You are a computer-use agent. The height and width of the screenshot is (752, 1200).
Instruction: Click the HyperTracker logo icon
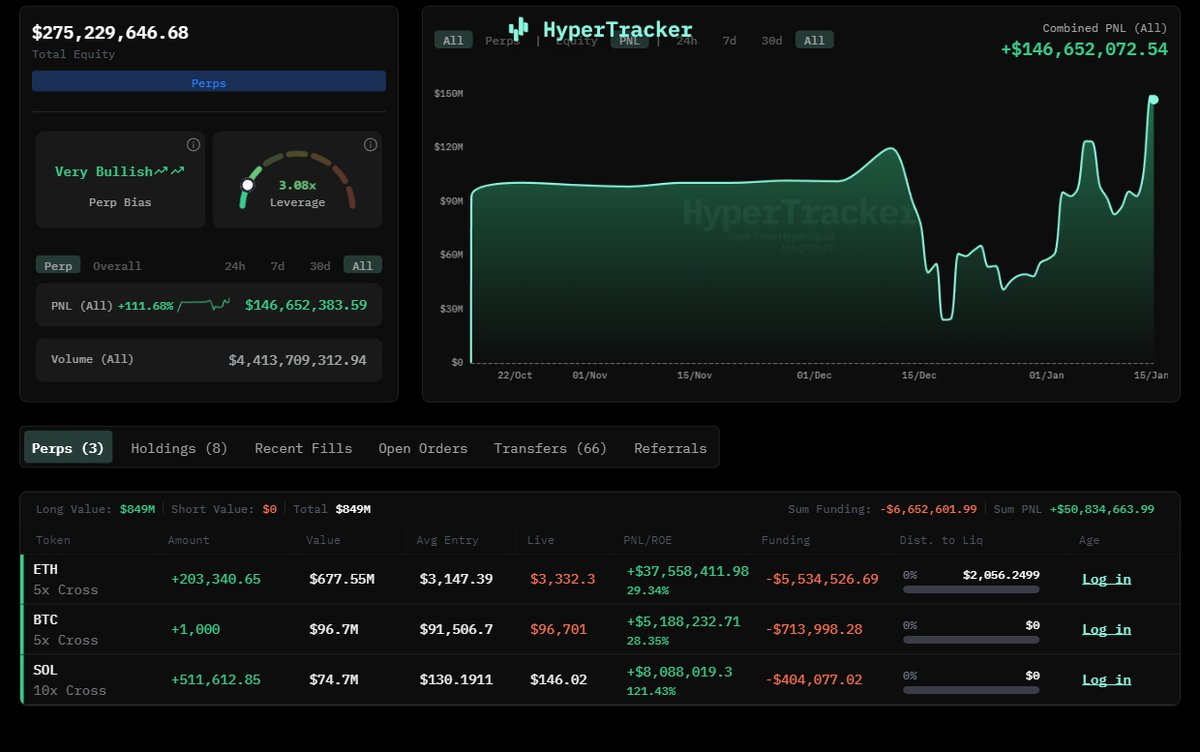point(518,29)
